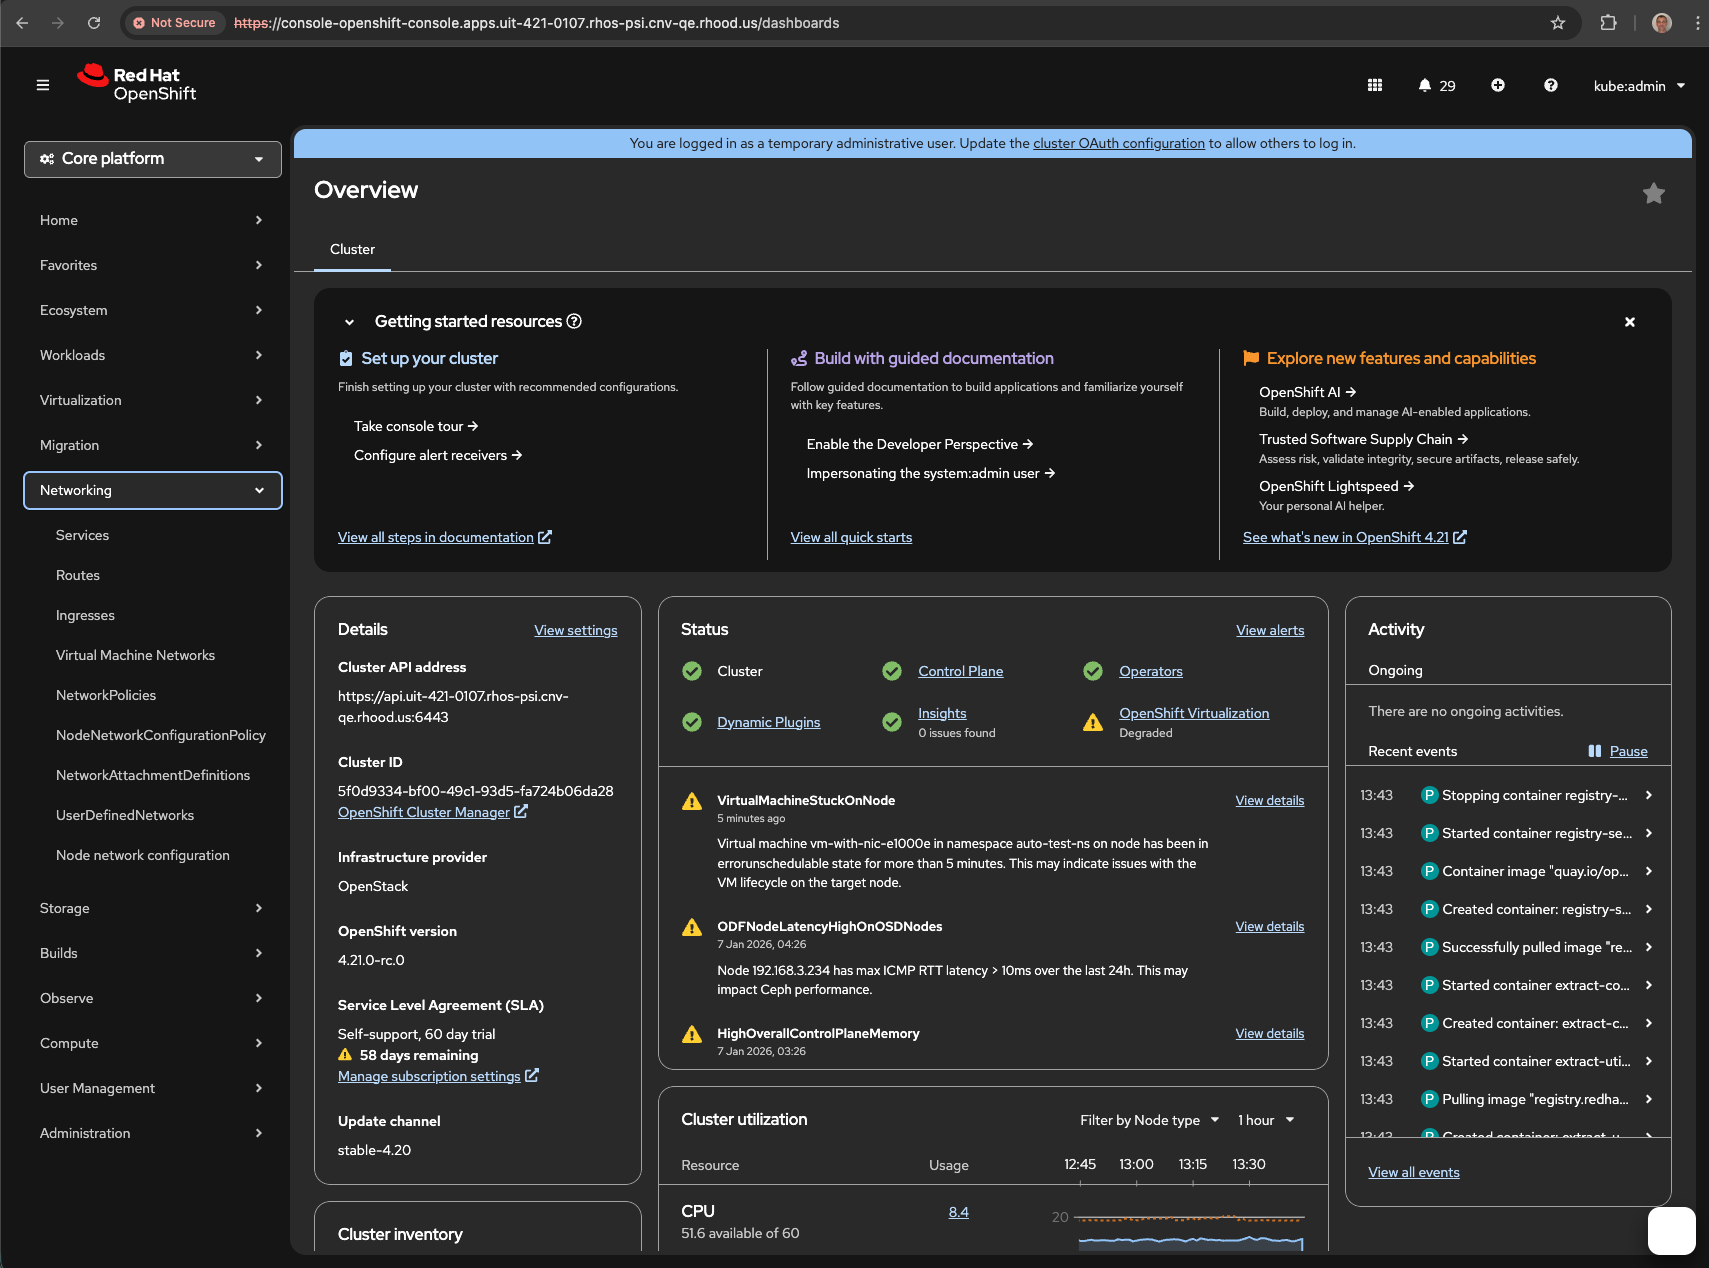Bookmark this page in browser
1709x1268 pixels.
[x=1557, y=23]
